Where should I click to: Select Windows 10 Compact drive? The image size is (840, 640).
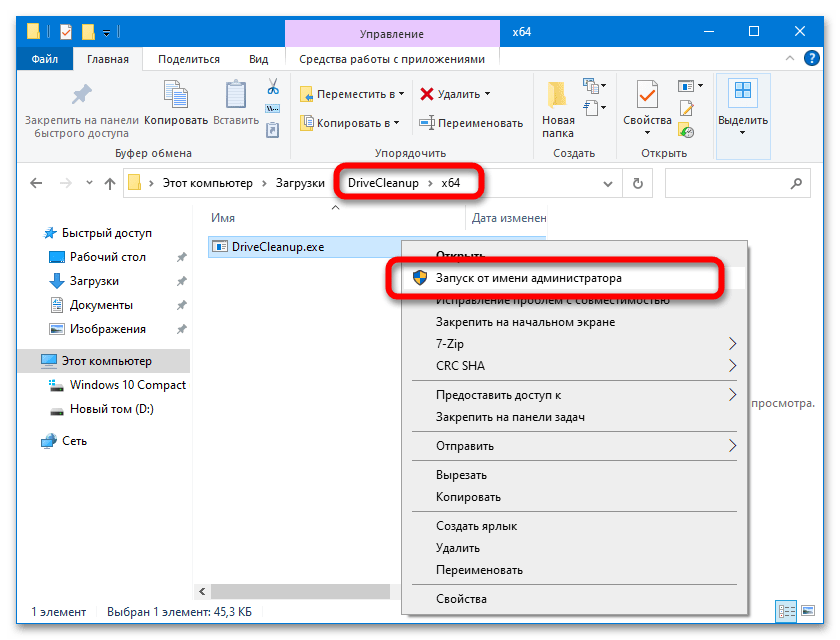point(128,385)
